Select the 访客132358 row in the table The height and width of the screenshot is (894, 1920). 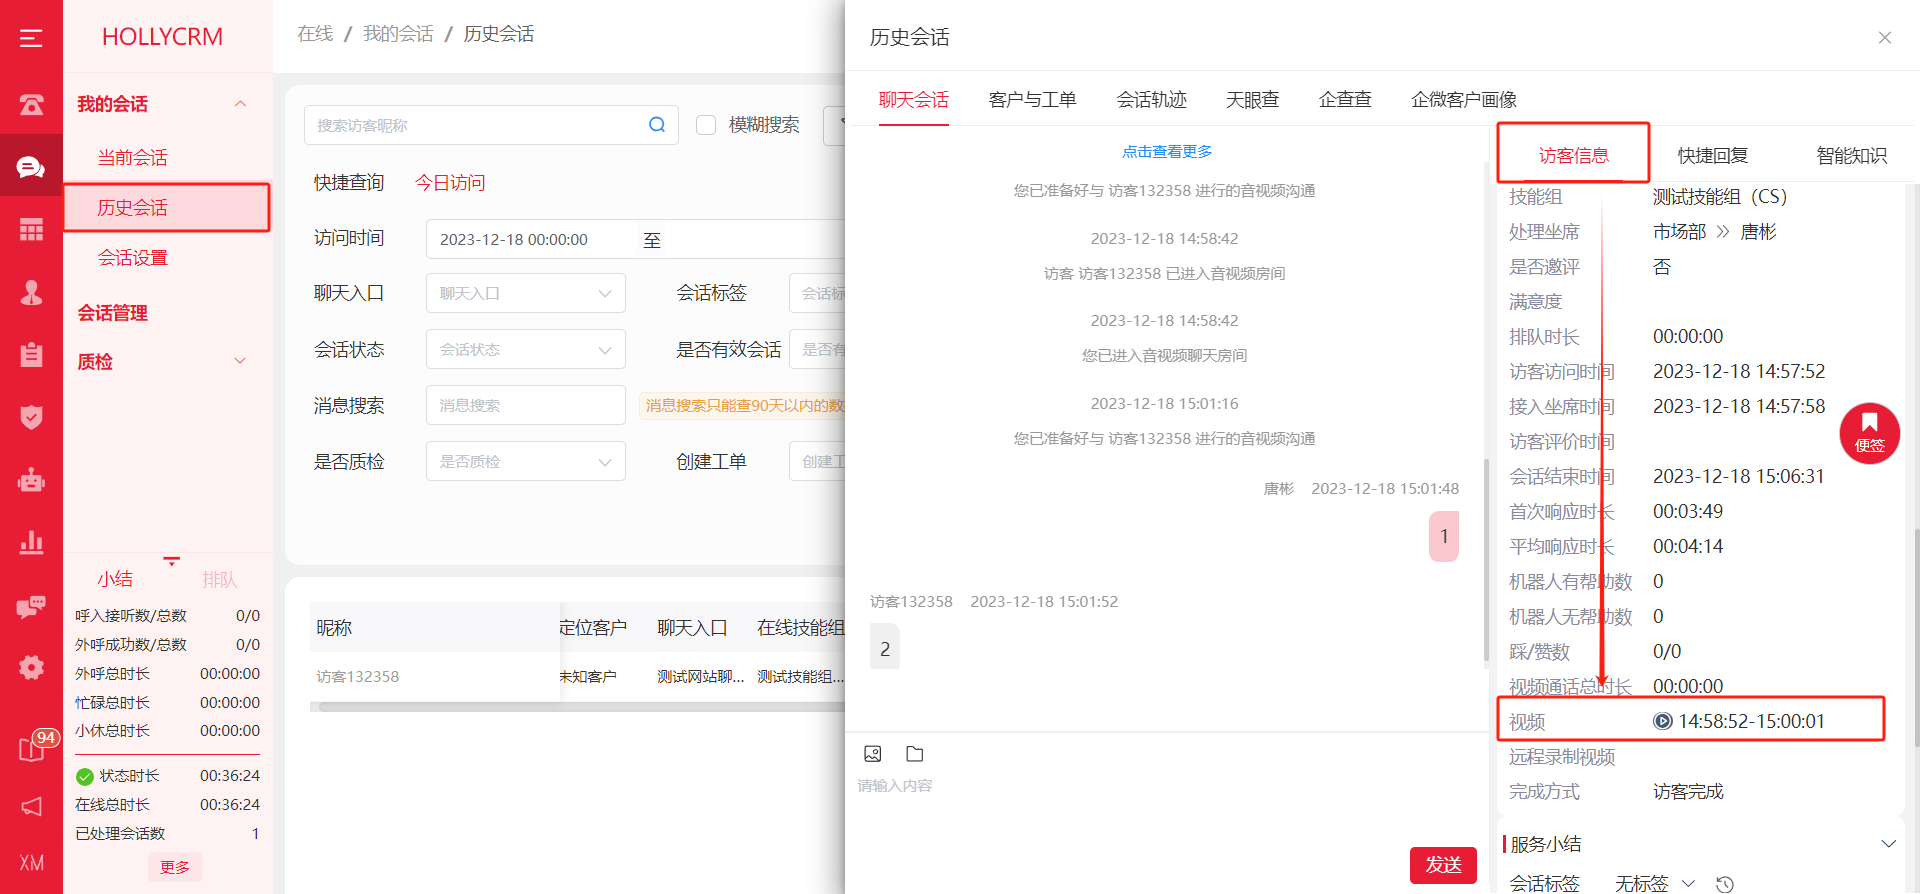click(x=577, y=677)
